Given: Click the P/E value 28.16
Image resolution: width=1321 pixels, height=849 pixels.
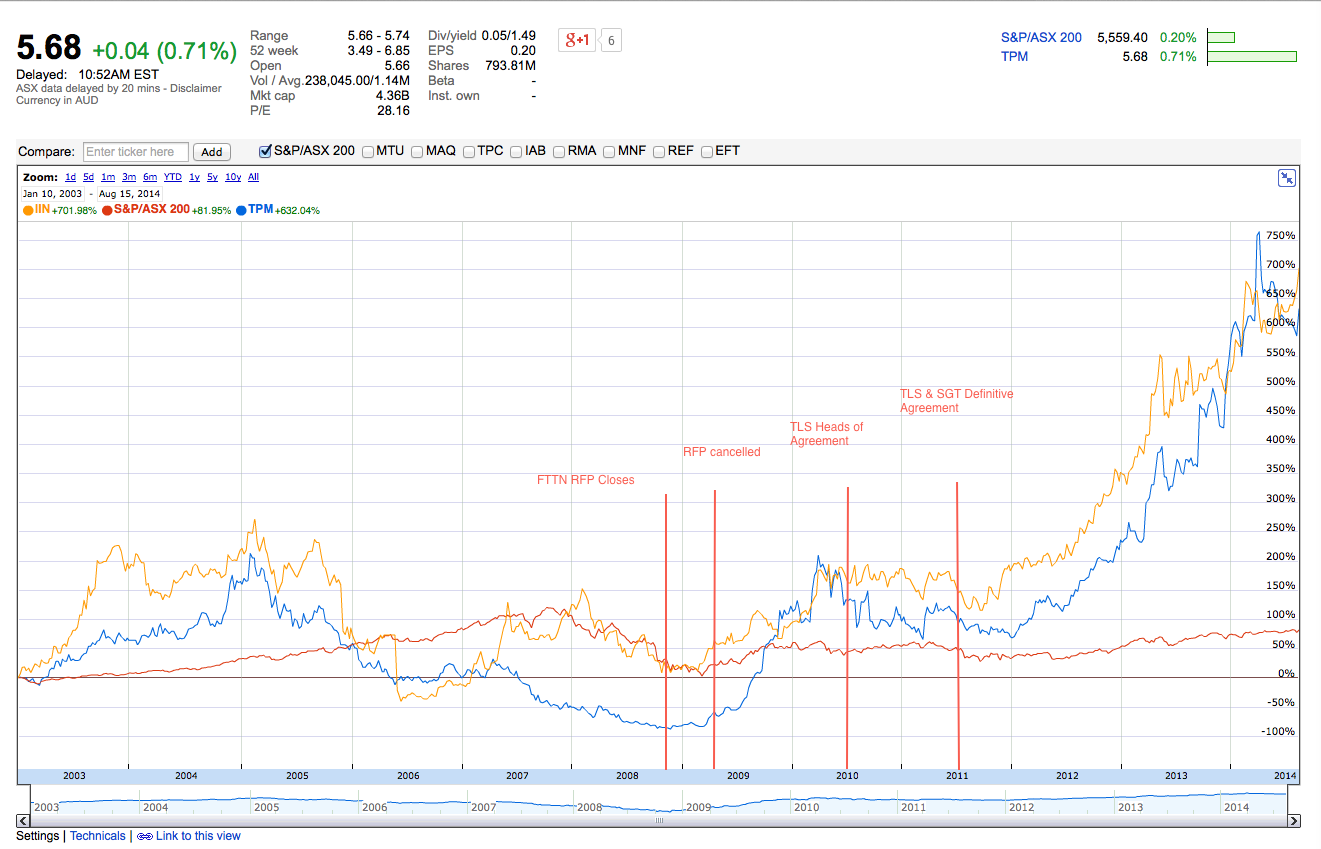Looking at the screenshot, I should click(393, 111).
